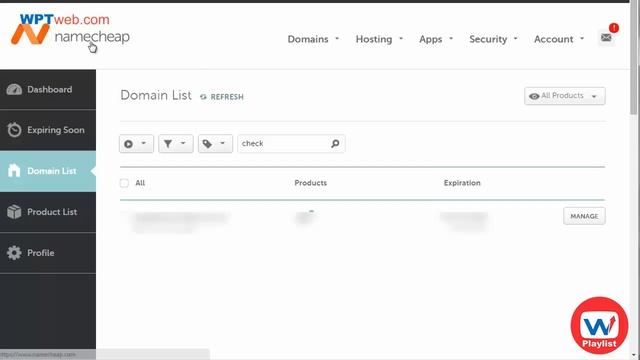Check the All domains checkbox

tap(124, 183)
